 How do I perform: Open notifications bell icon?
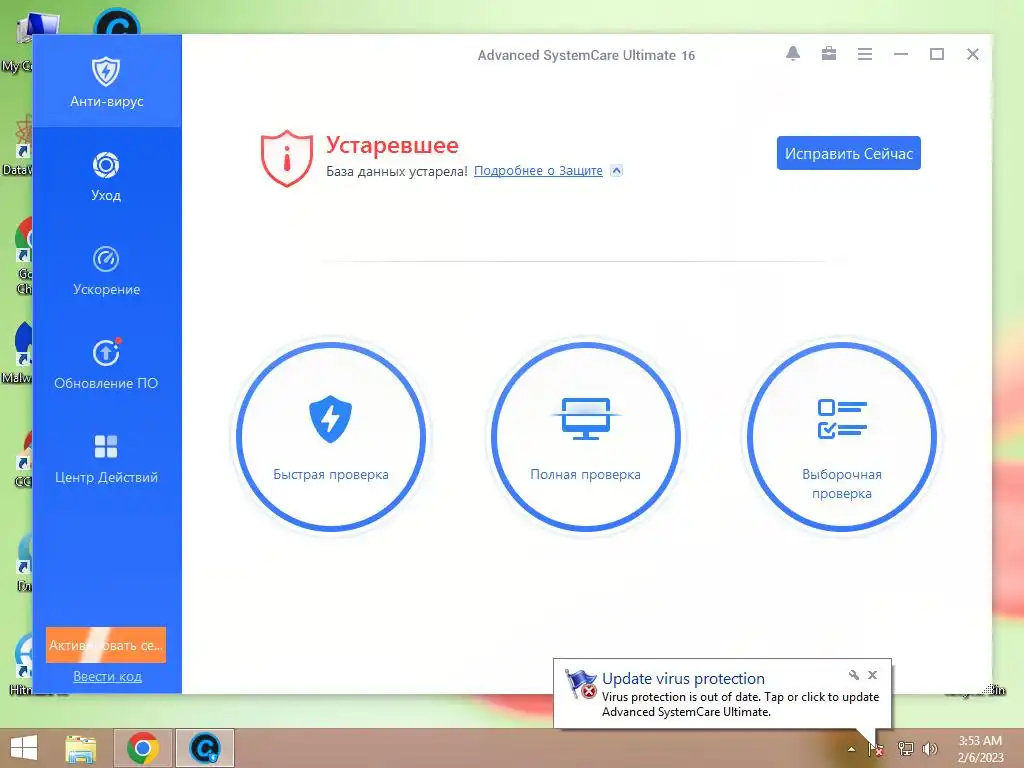(x=793, y=54)
